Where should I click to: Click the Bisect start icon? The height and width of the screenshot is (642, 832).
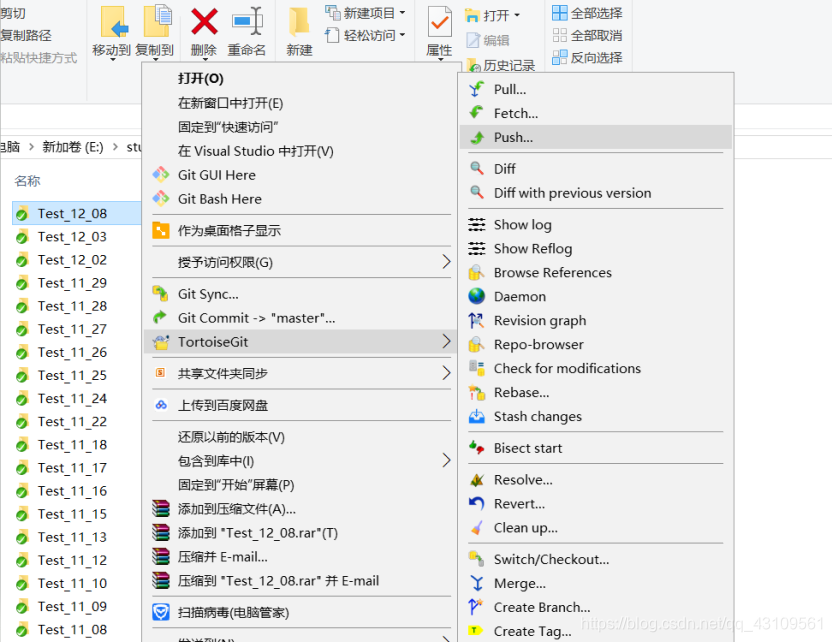click(476, 448)
